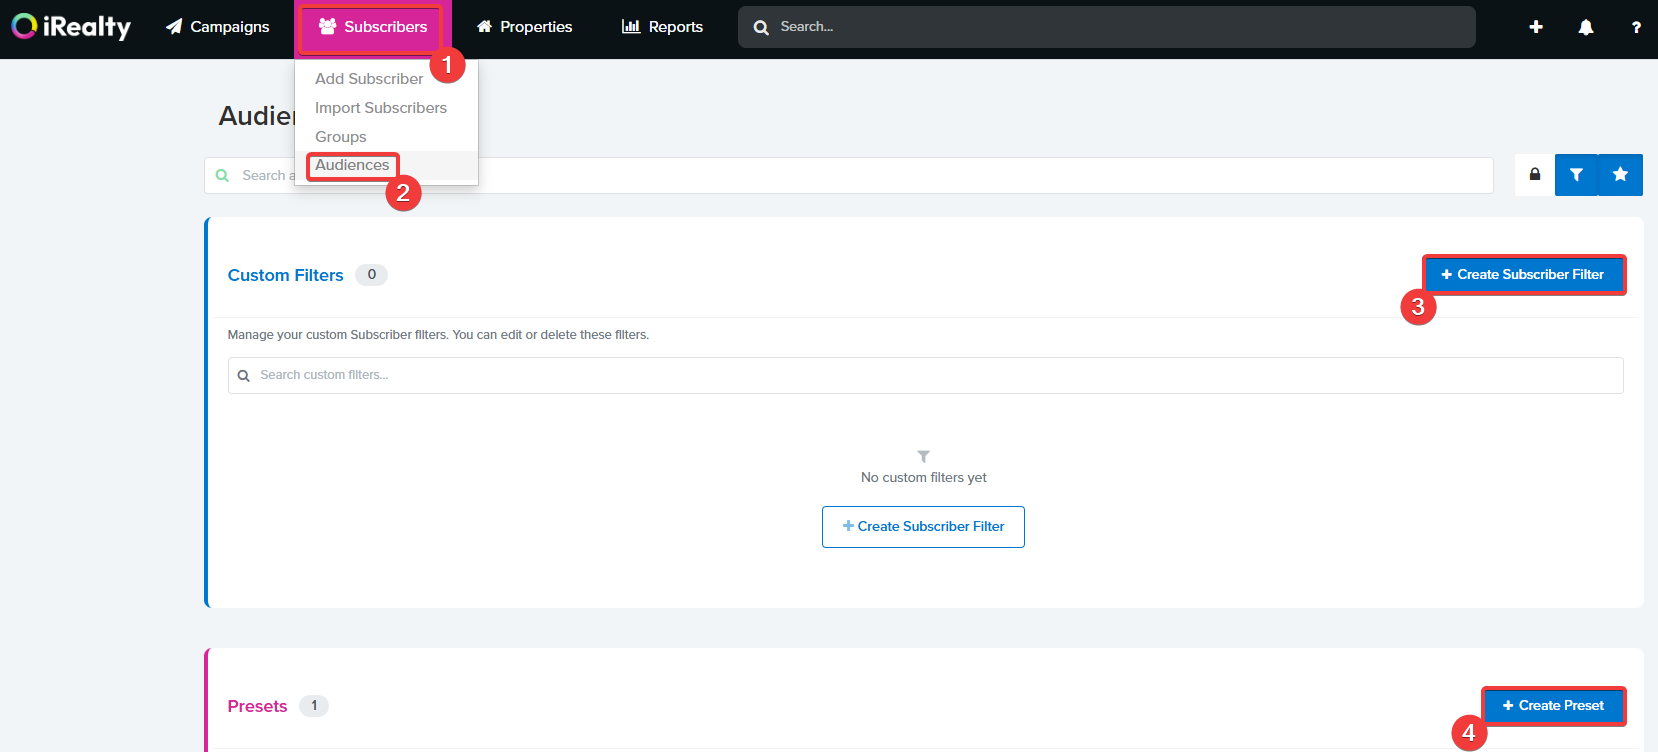Screen dimensions: 1658x752
Task: Choose Groups in Subscribers dropdown
Action: [341, 137]
